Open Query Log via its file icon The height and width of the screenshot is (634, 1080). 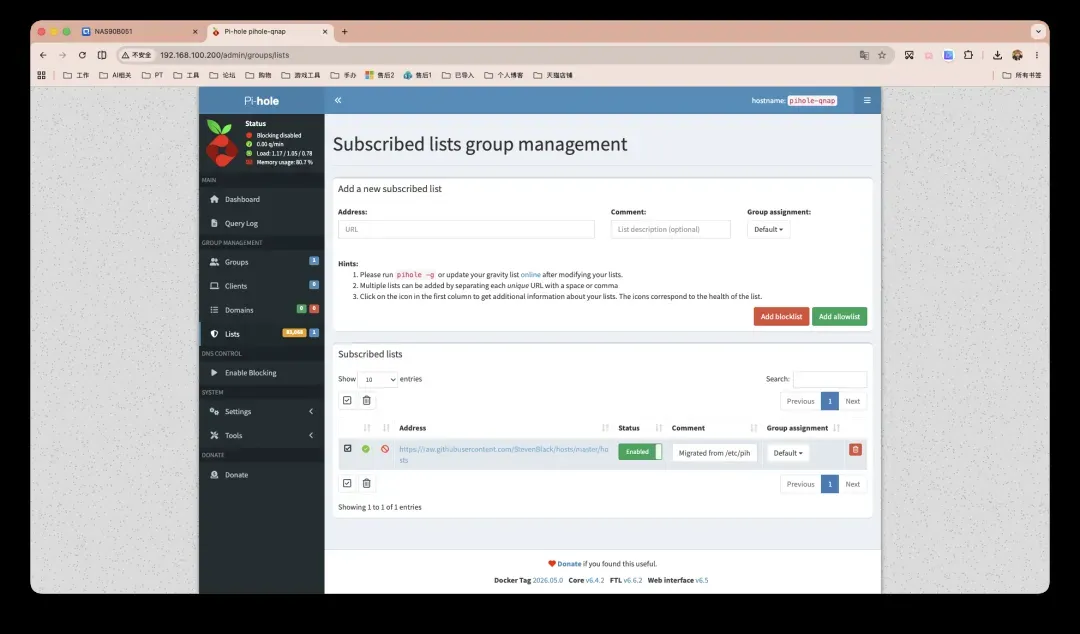214,223
